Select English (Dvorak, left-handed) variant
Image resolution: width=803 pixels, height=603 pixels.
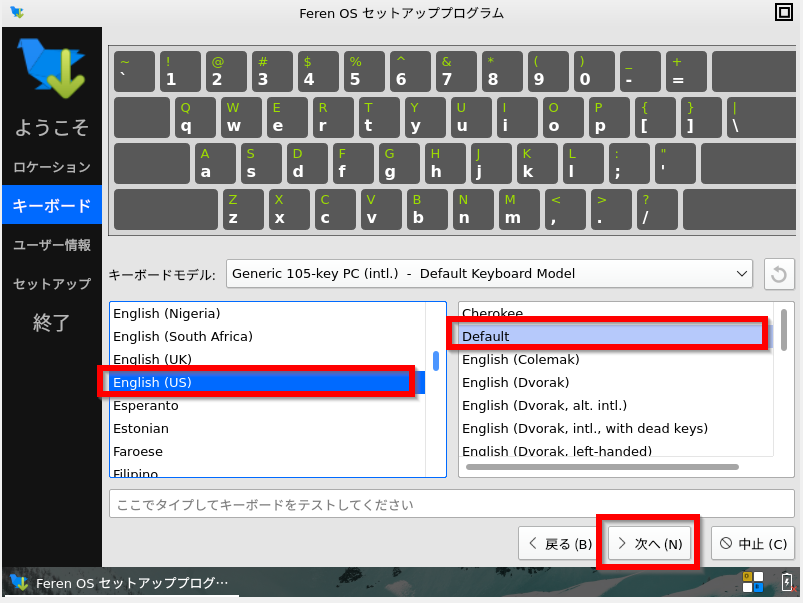point(616,450)
